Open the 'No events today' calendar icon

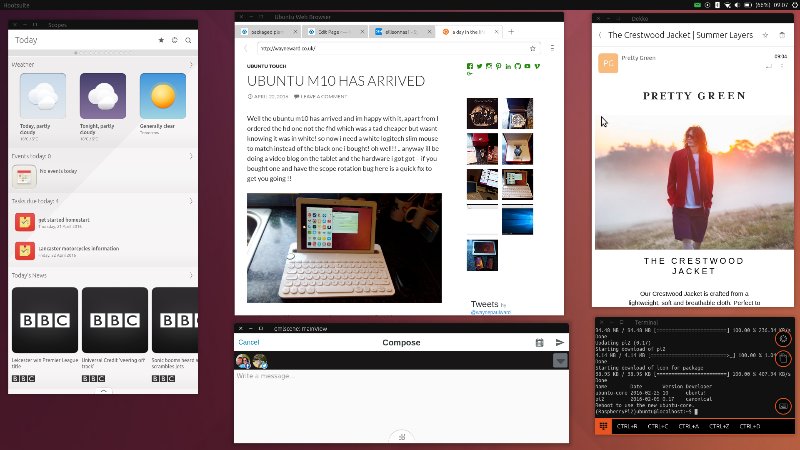[24, 177]
